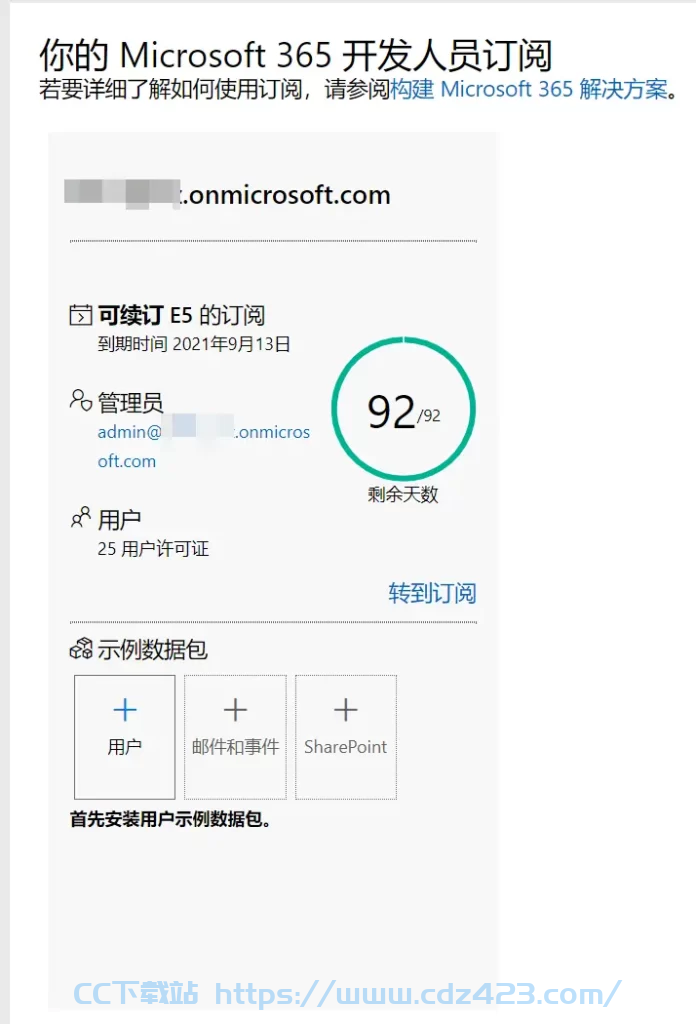Install the 用户 sample data pack
Image resolution: width=696 pixels, height=1024 pixels.
[x=125, y=737]
